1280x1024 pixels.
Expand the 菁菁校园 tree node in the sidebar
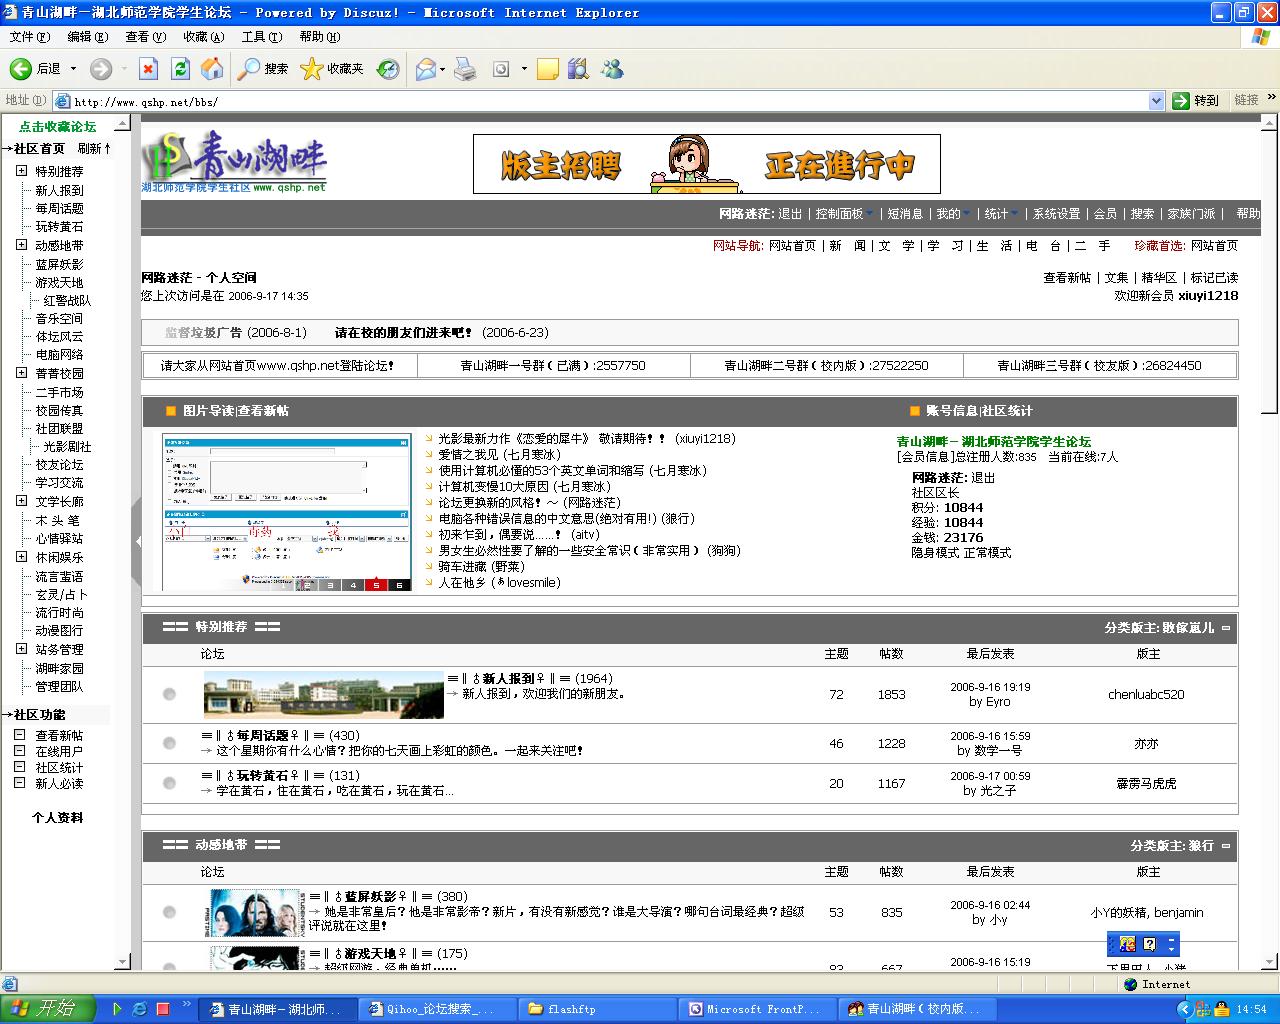tap(21, 373)
